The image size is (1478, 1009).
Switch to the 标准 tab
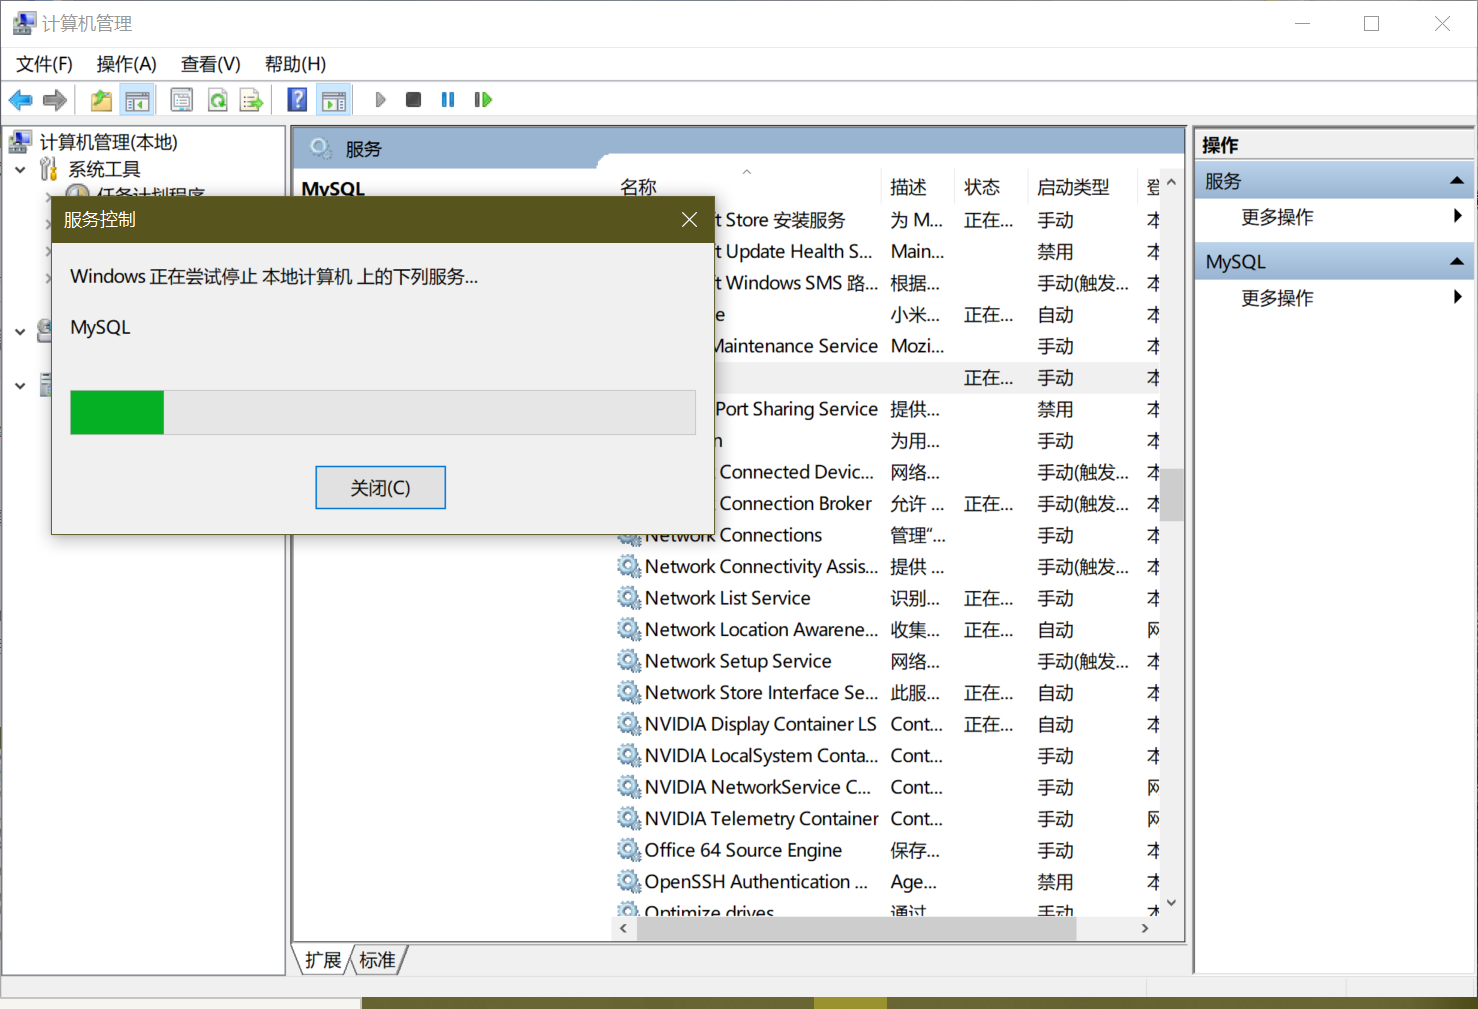377,960
